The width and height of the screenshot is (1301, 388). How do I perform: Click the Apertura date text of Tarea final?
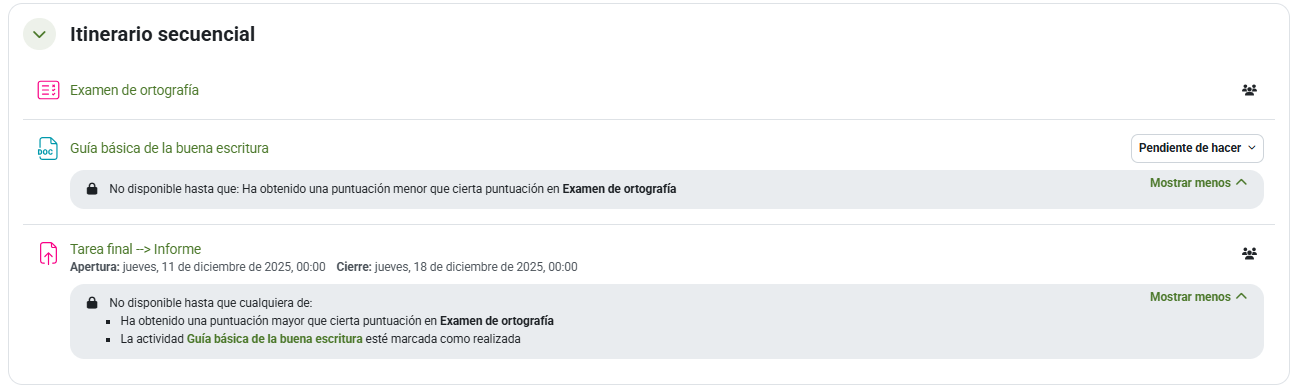198,267
